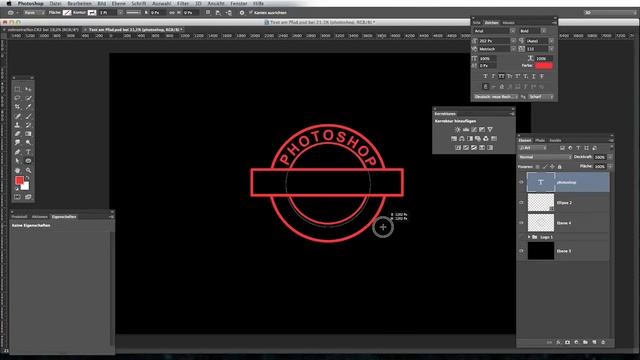Open the Datei menu
The width and height of the screenshot is (640, 360).
coord(56,3)
